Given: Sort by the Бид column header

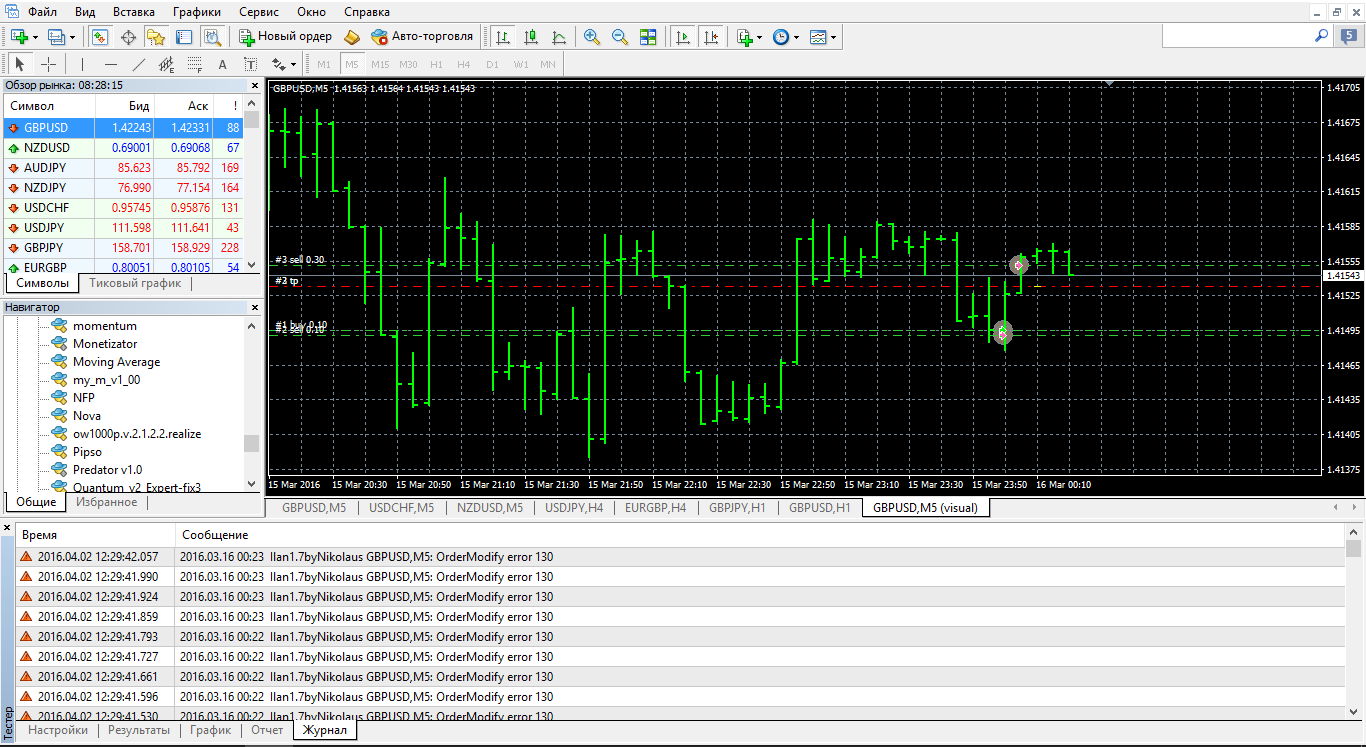Looking at the screenshot, I should pyautogui.click(x=125, y=105).
